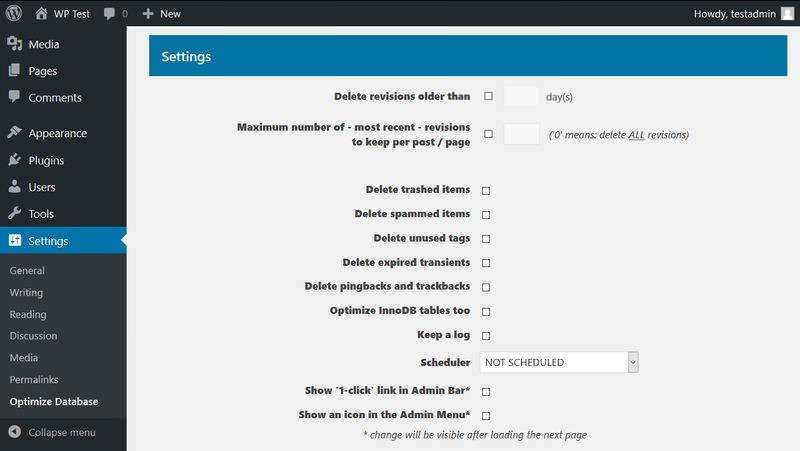Click the testadmin avatar icon

tap(788, 14)
